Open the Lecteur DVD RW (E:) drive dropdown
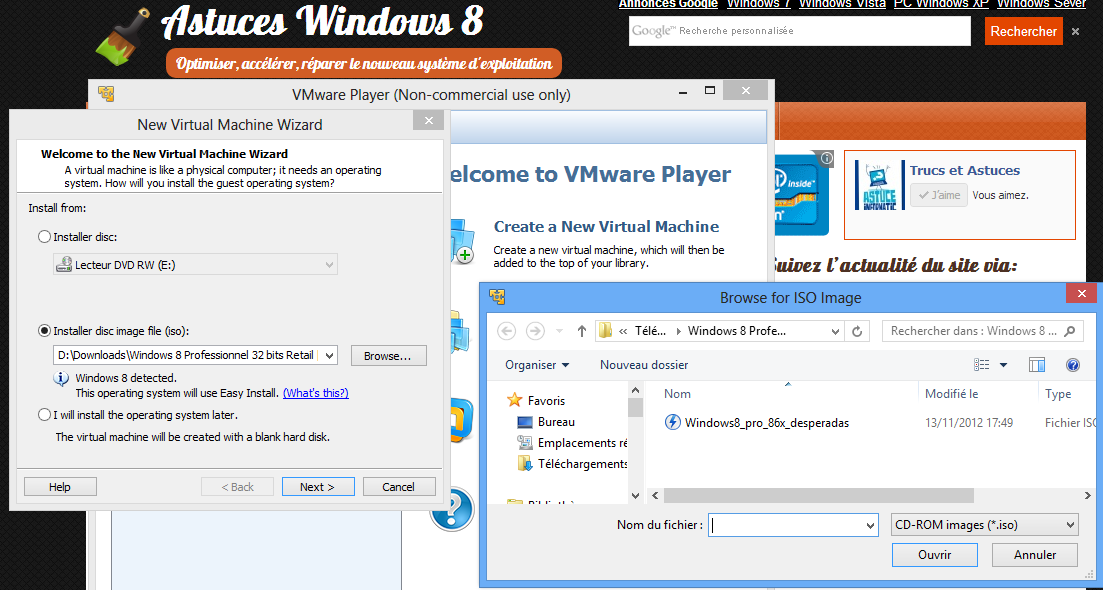Image resolution: width=1103 pixels, height=590 pixels. (196, 264)
